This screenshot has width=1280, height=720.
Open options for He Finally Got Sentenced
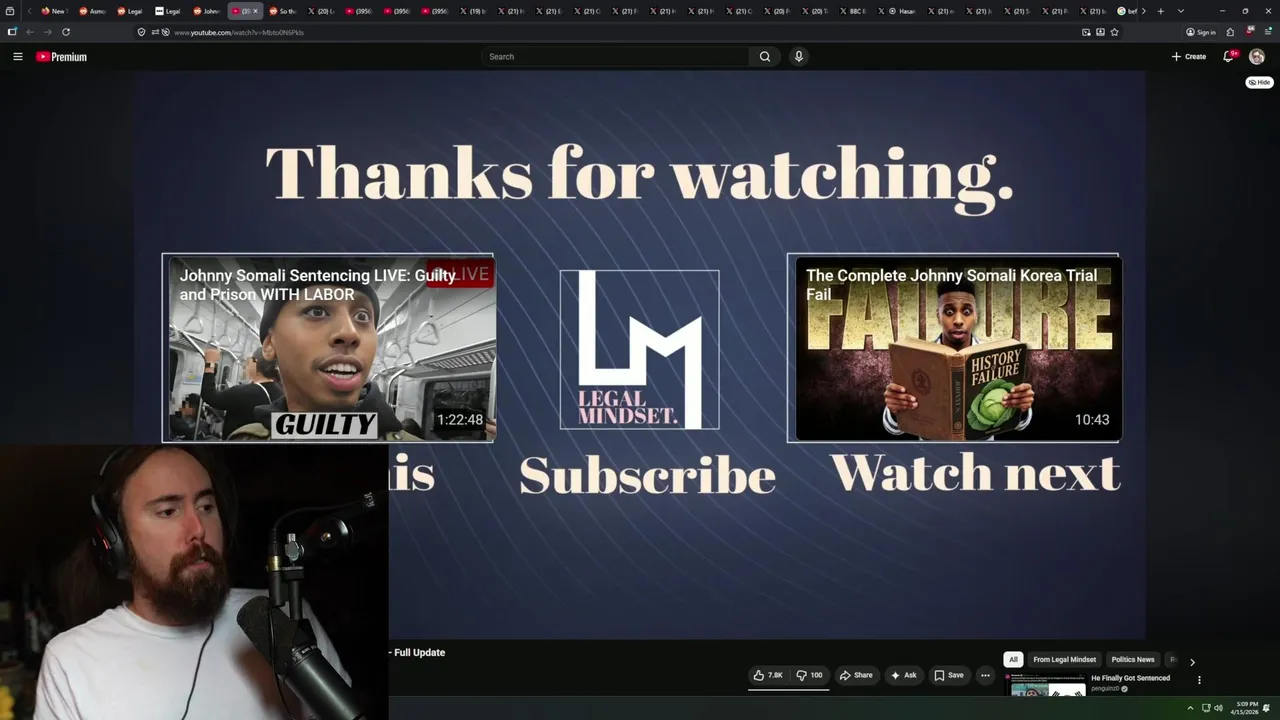click(1199, 680)
